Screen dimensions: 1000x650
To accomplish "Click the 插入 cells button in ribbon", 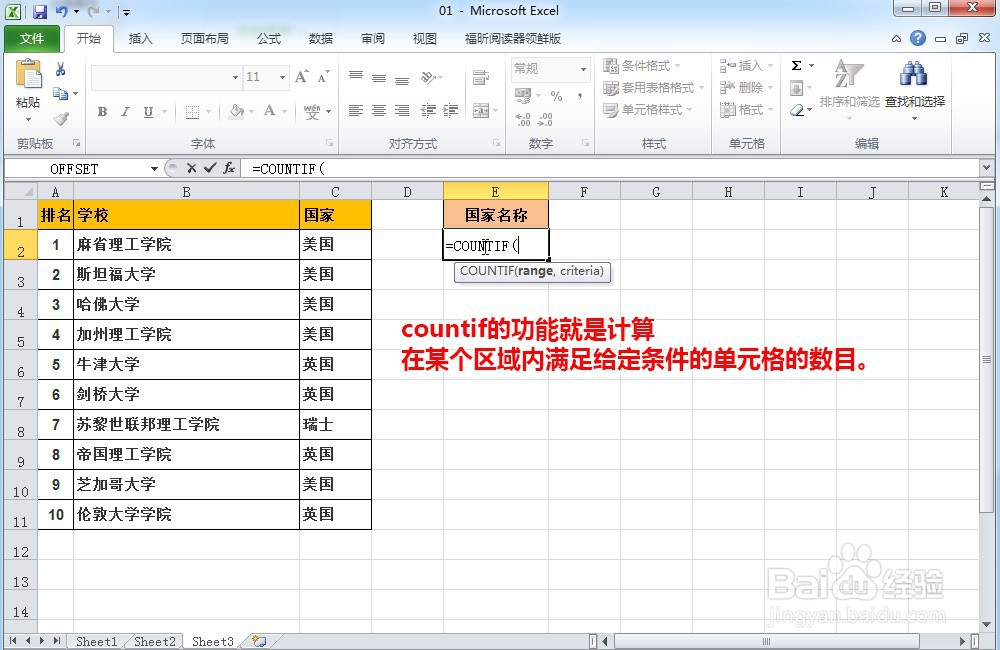I will 746,66.
